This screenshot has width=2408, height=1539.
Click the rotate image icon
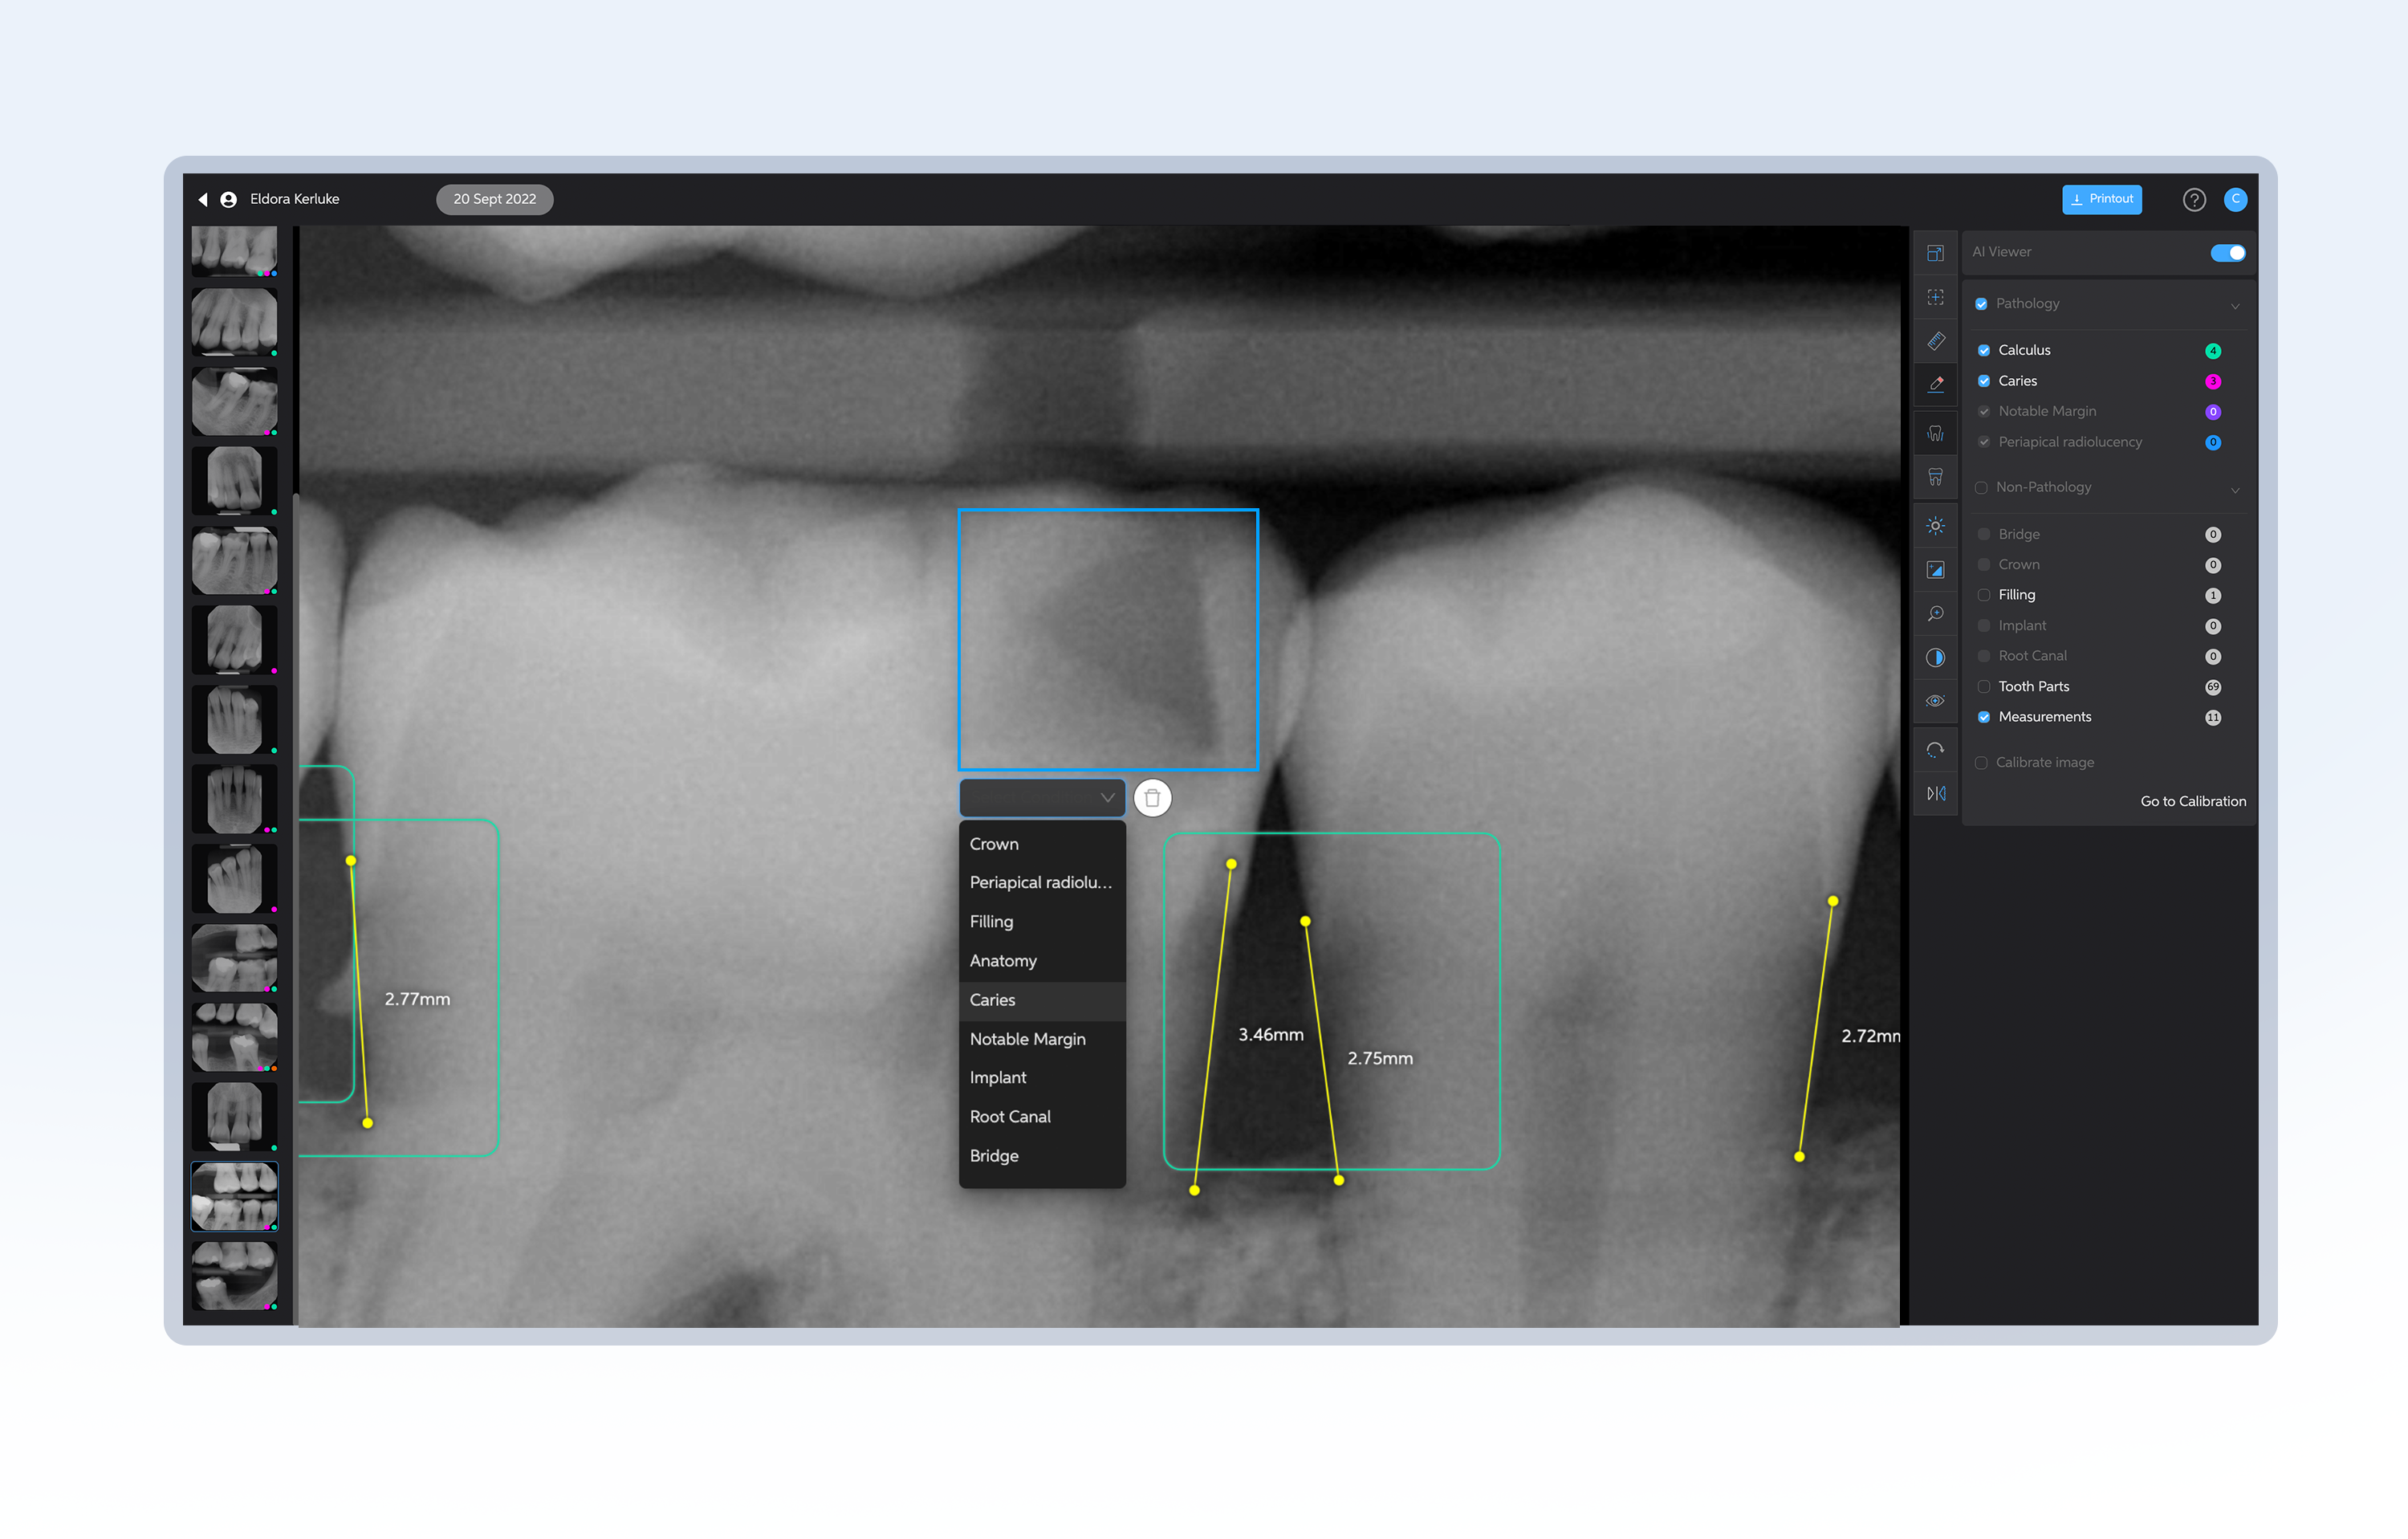(1935, 750)
